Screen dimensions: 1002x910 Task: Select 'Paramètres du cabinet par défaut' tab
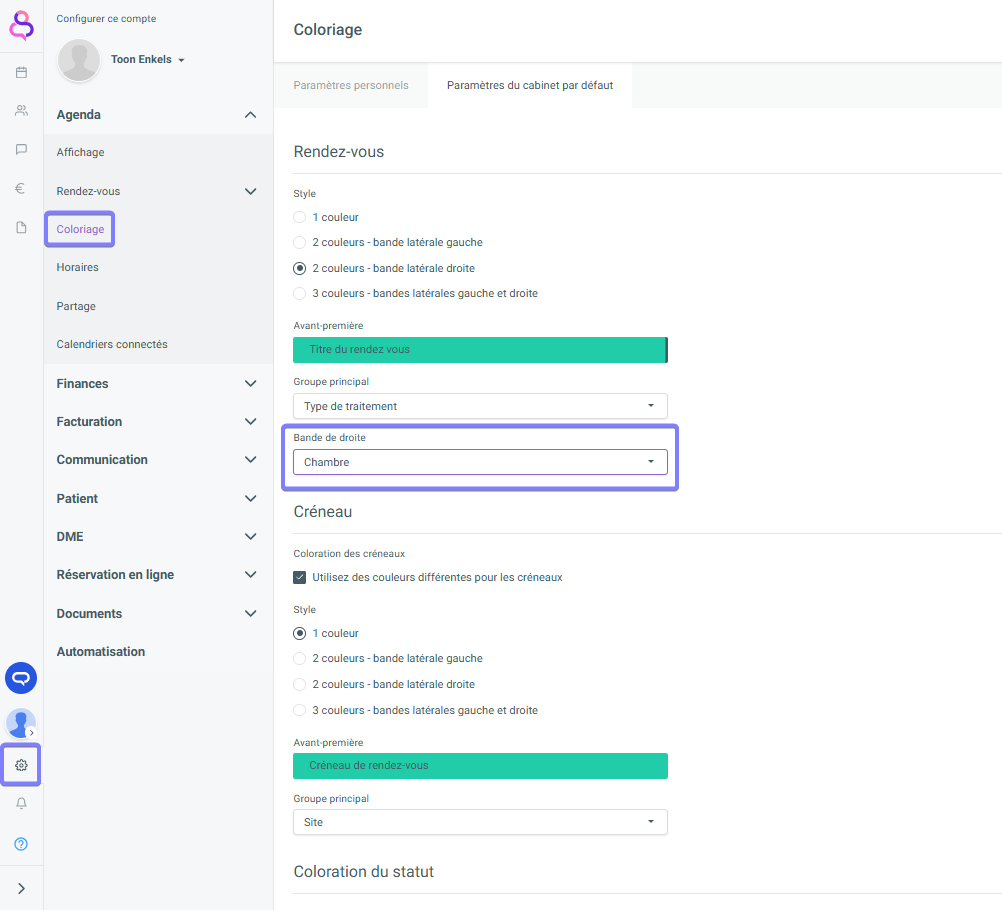click(530, 86)
